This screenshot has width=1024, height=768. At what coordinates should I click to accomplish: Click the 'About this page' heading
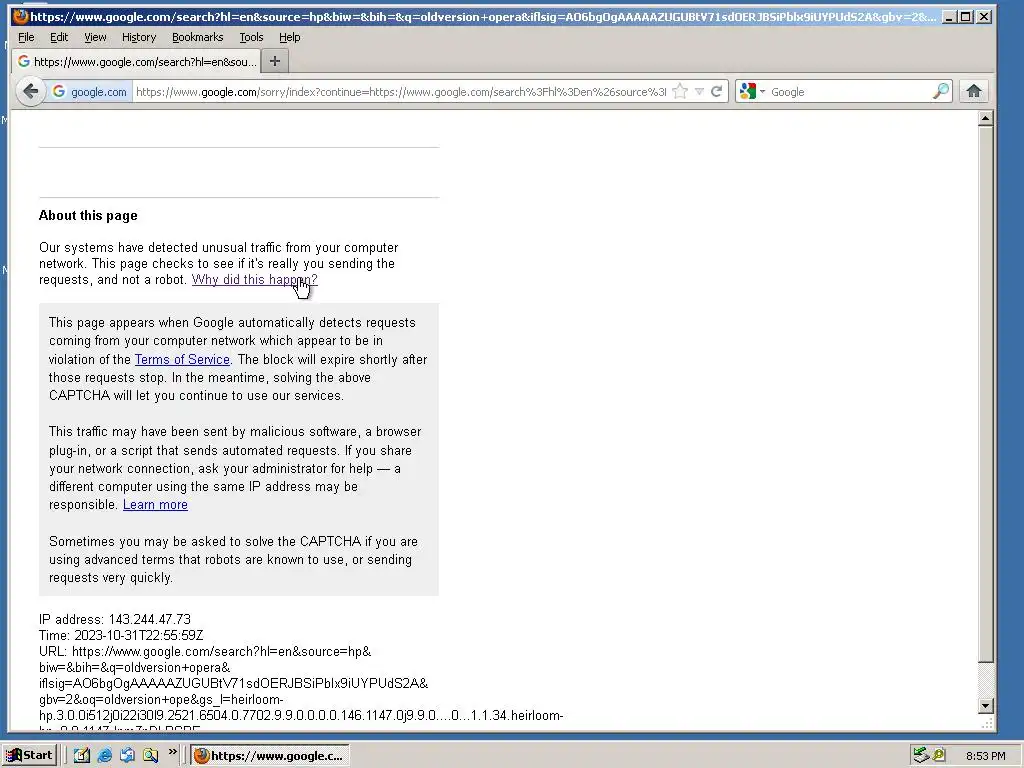tap(88, 216)
